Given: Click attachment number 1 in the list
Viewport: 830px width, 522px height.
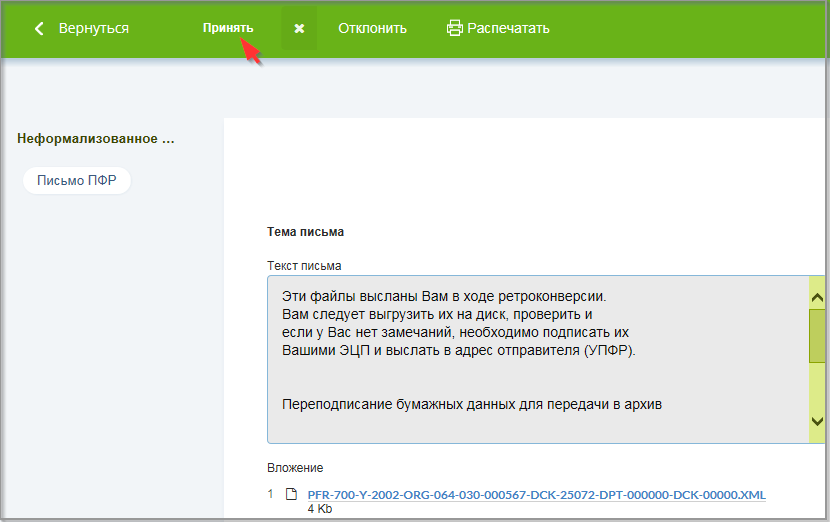Looking at the screenshot, I should pyautogui.click(x=270, y=495).
